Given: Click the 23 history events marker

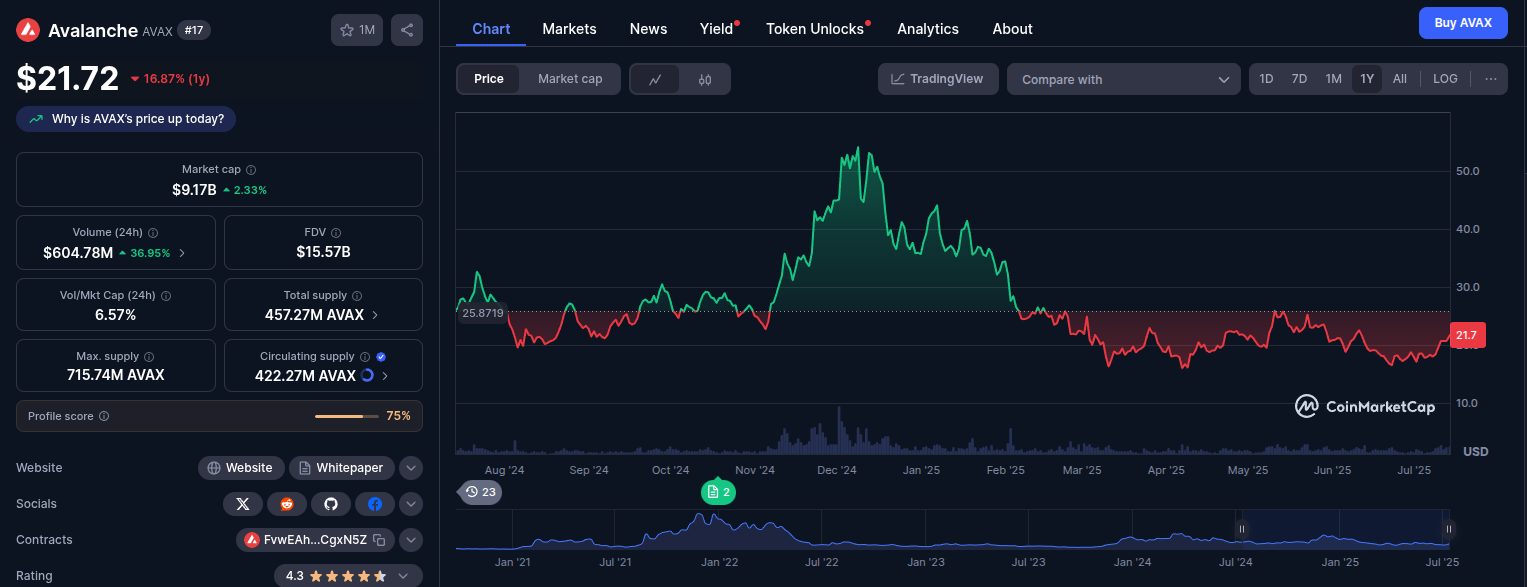Looking at the screenshot, I should [x=480, y=492].
